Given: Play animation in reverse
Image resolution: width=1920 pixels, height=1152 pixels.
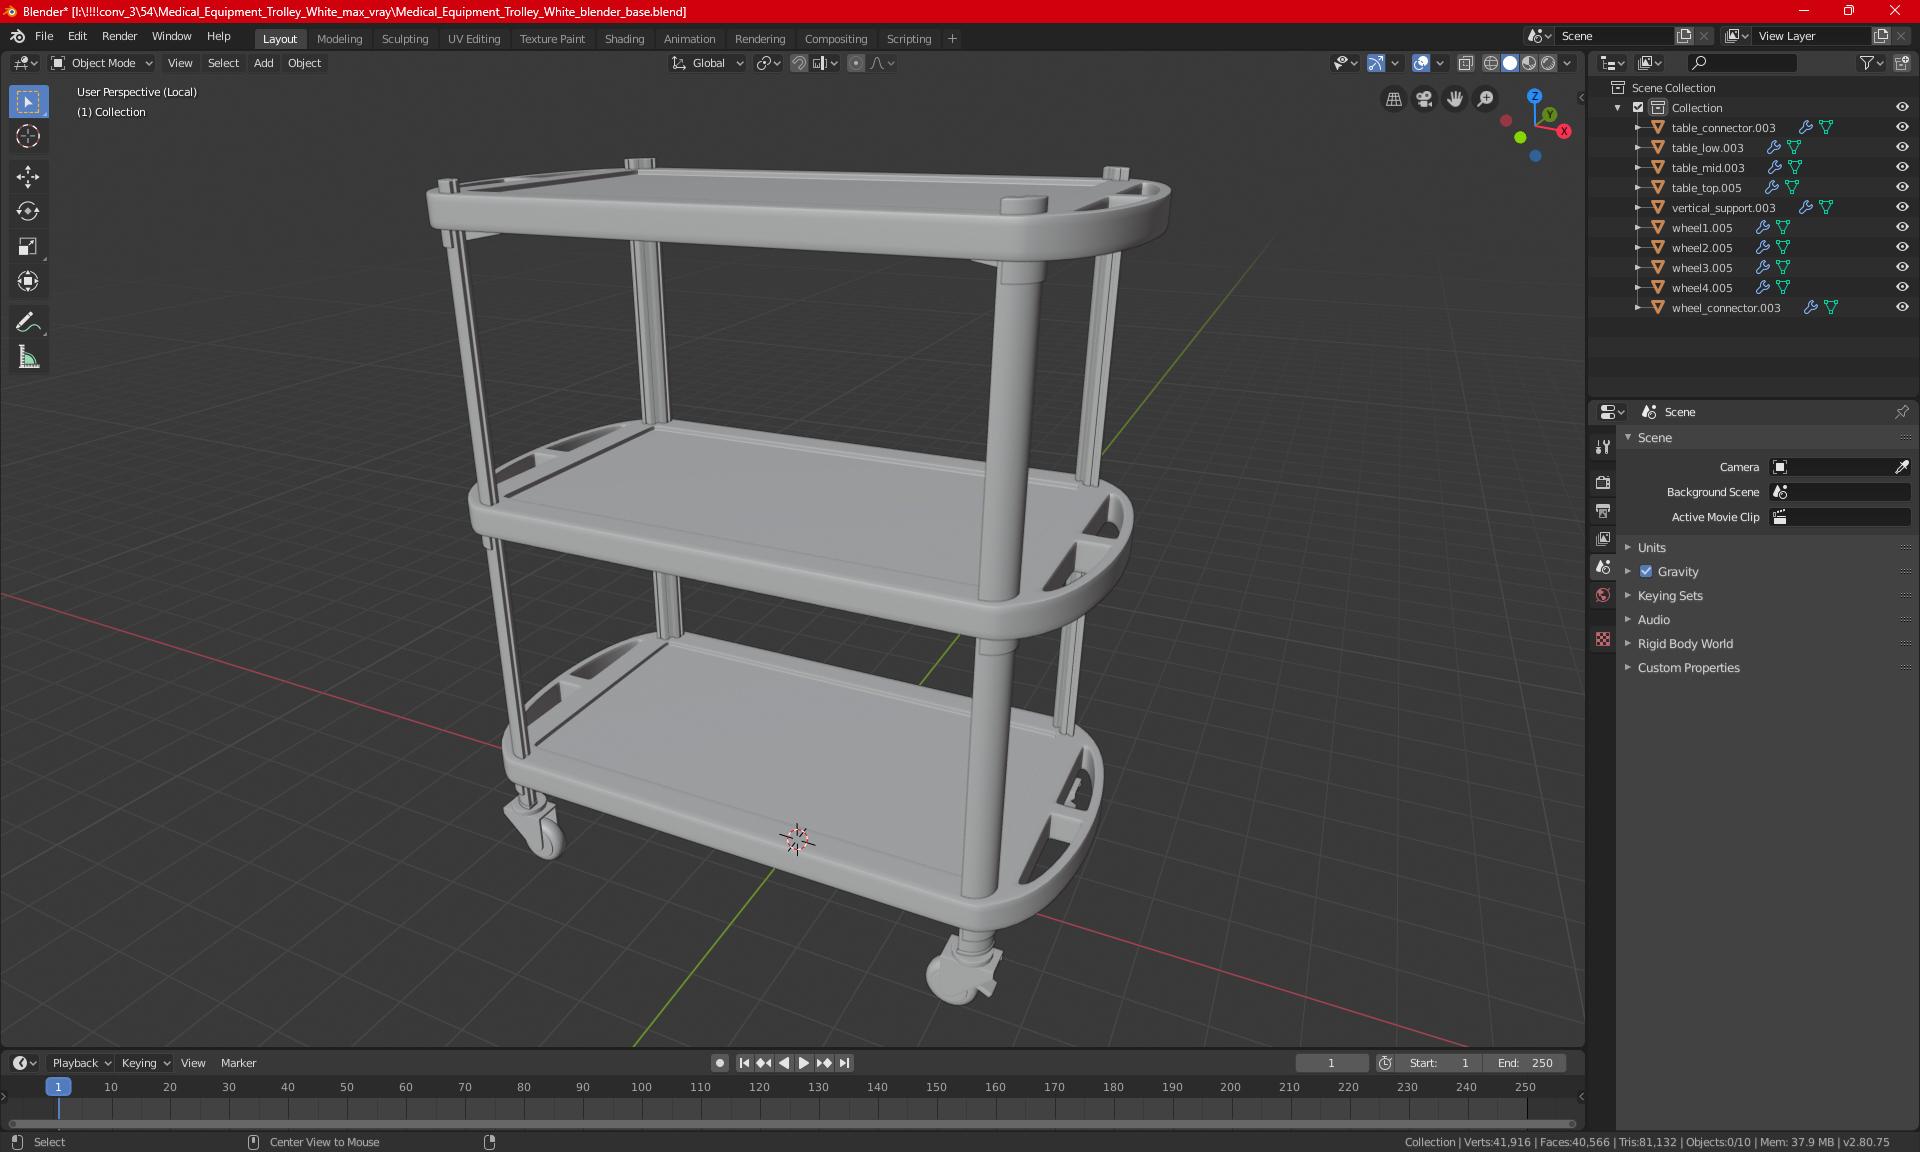Looking at the screenshot, I should [784, 1063].
